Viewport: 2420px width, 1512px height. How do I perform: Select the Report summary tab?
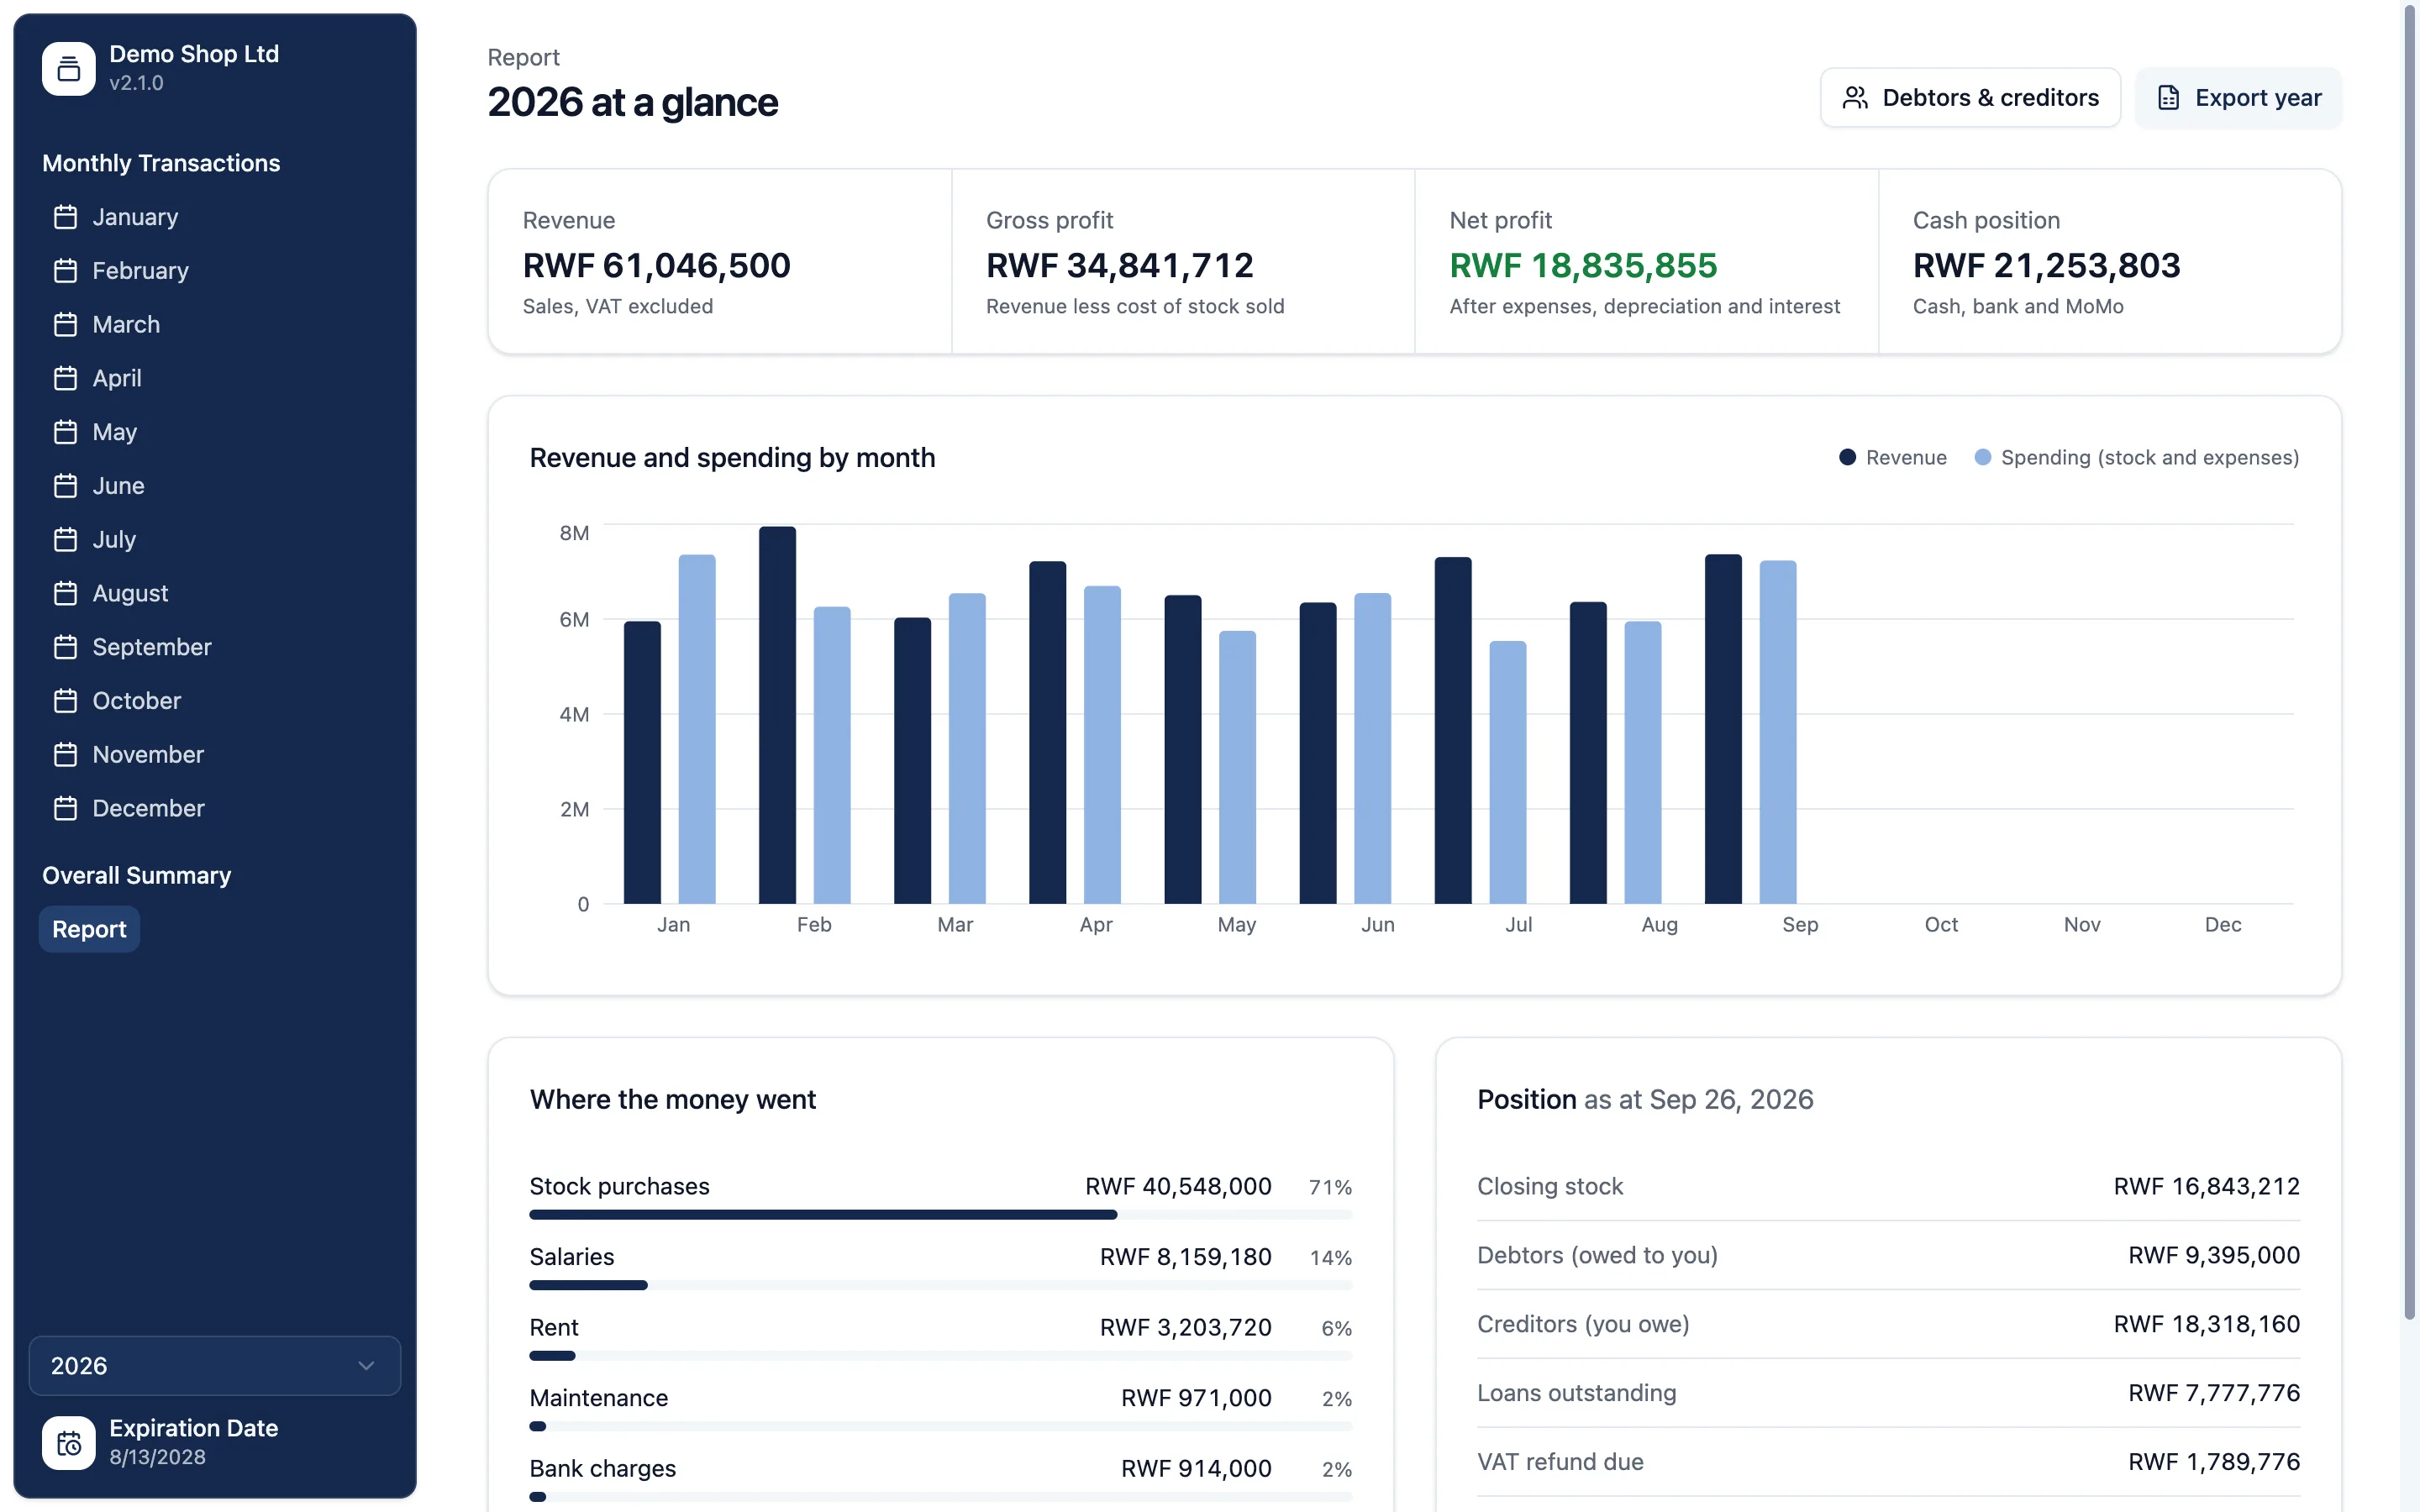coord(89,929)
